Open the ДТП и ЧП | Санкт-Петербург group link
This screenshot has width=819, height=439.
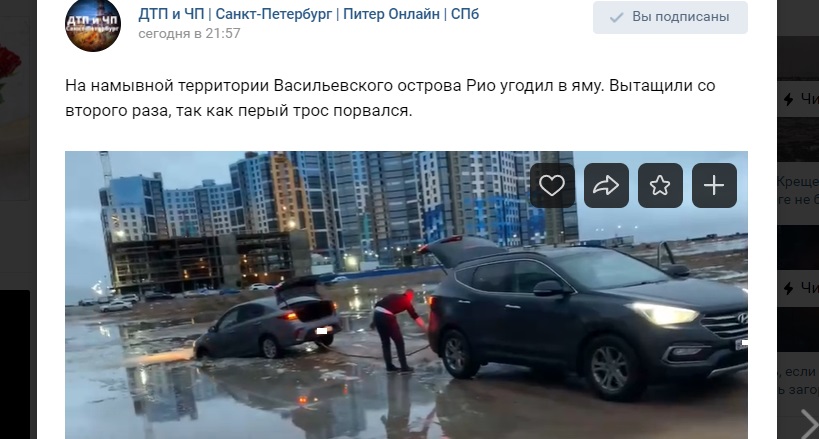point(309,14)
